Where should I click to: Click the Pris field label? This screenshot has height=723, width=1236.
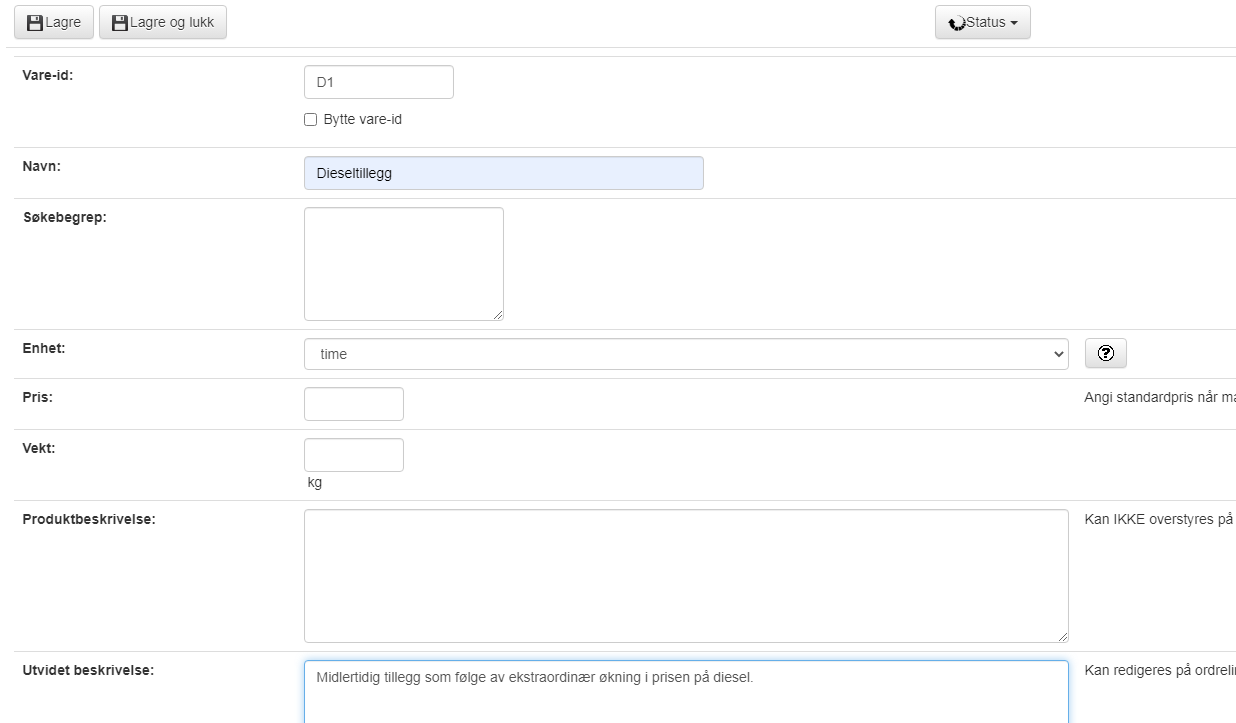[x=37, y=397]
